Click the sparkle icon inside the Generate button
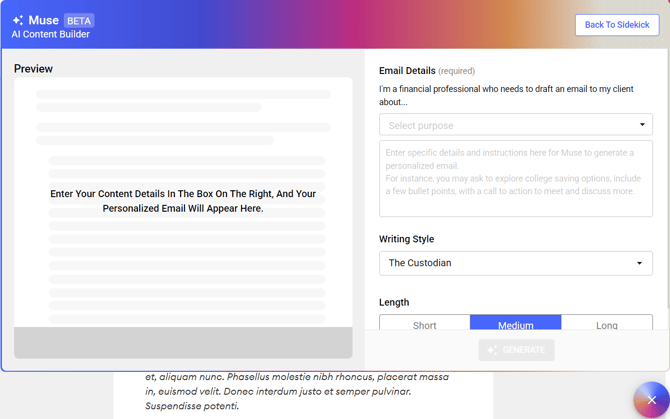The height and width of the screenshot is (419, 670). 492,350
